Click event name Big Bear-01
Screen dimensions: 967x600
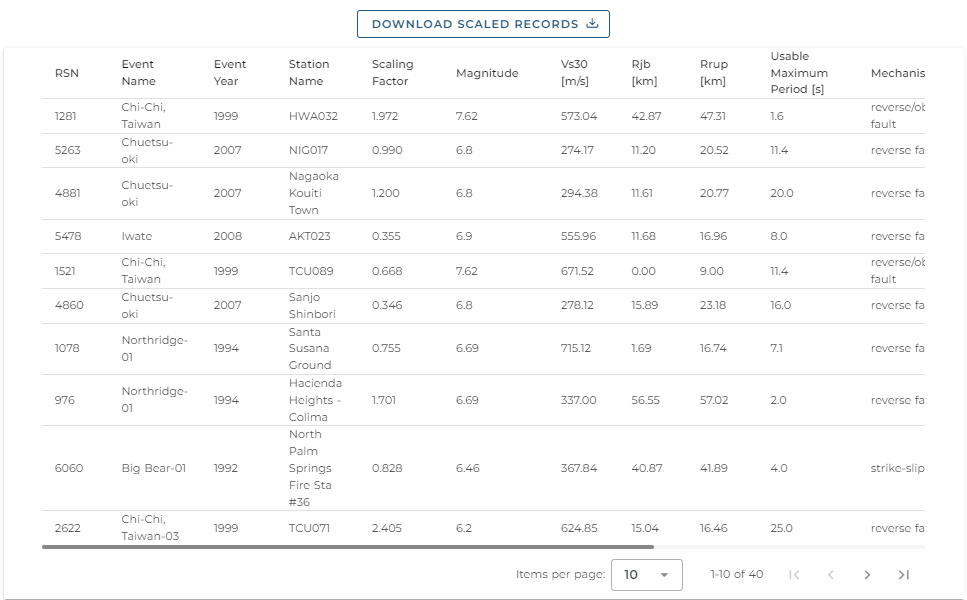tap(154, 468)
